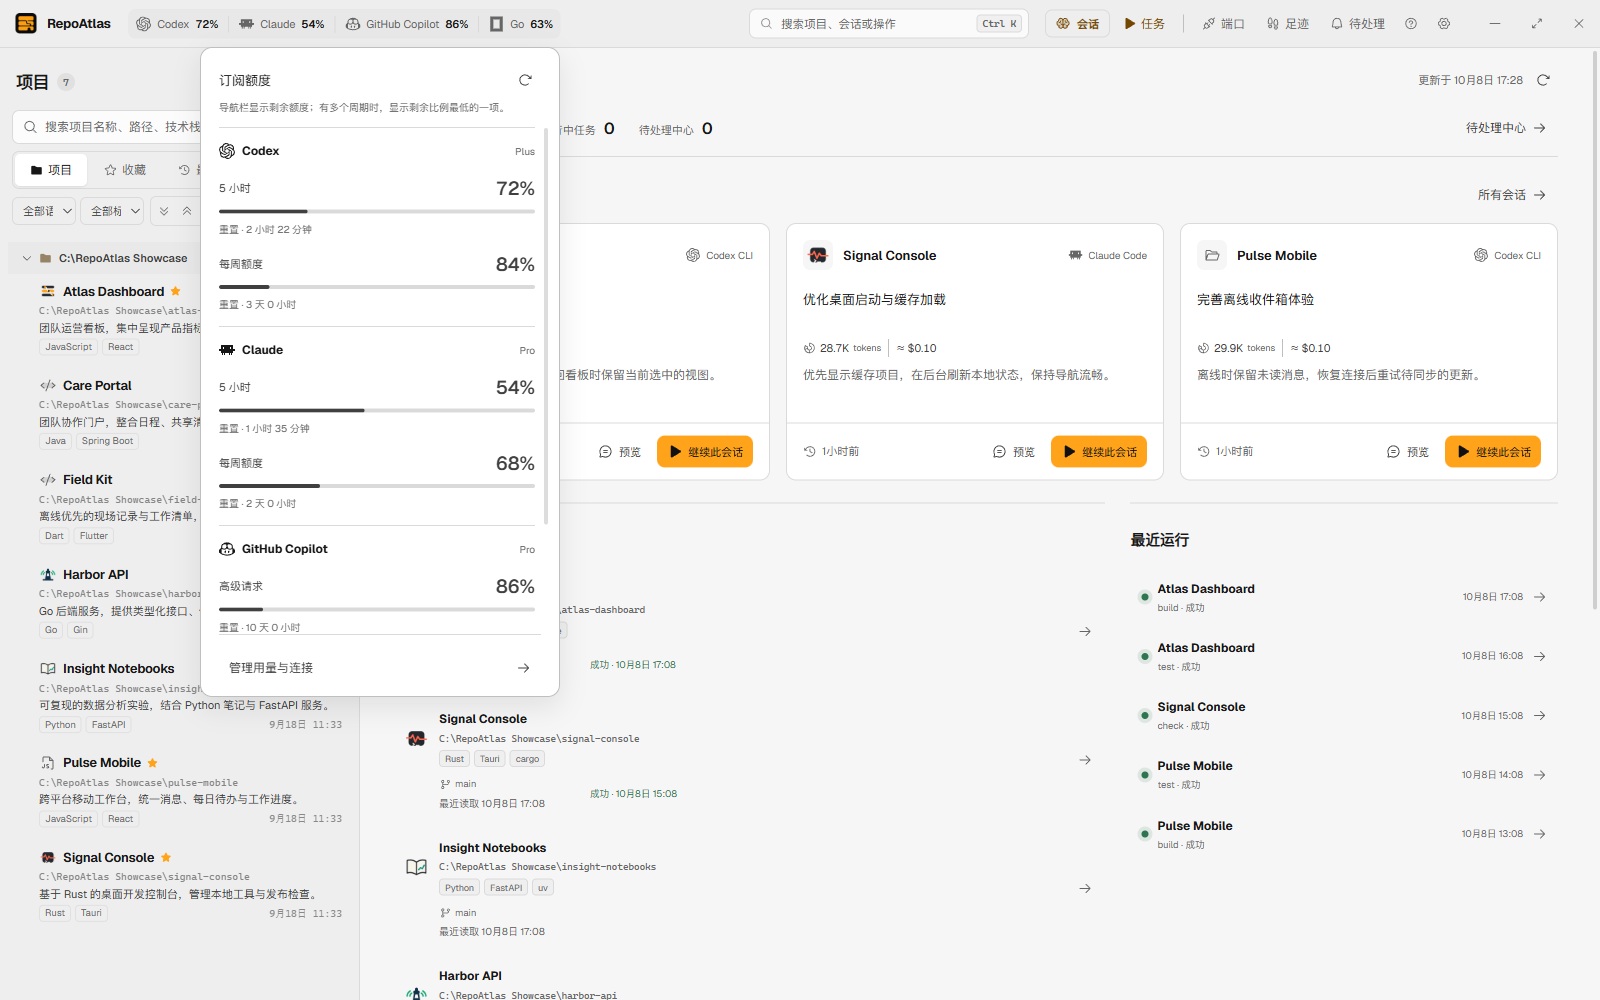Open Signal Console project row arrow
This screenshot has width=1600, height=1000.
tap(1085, 760)
